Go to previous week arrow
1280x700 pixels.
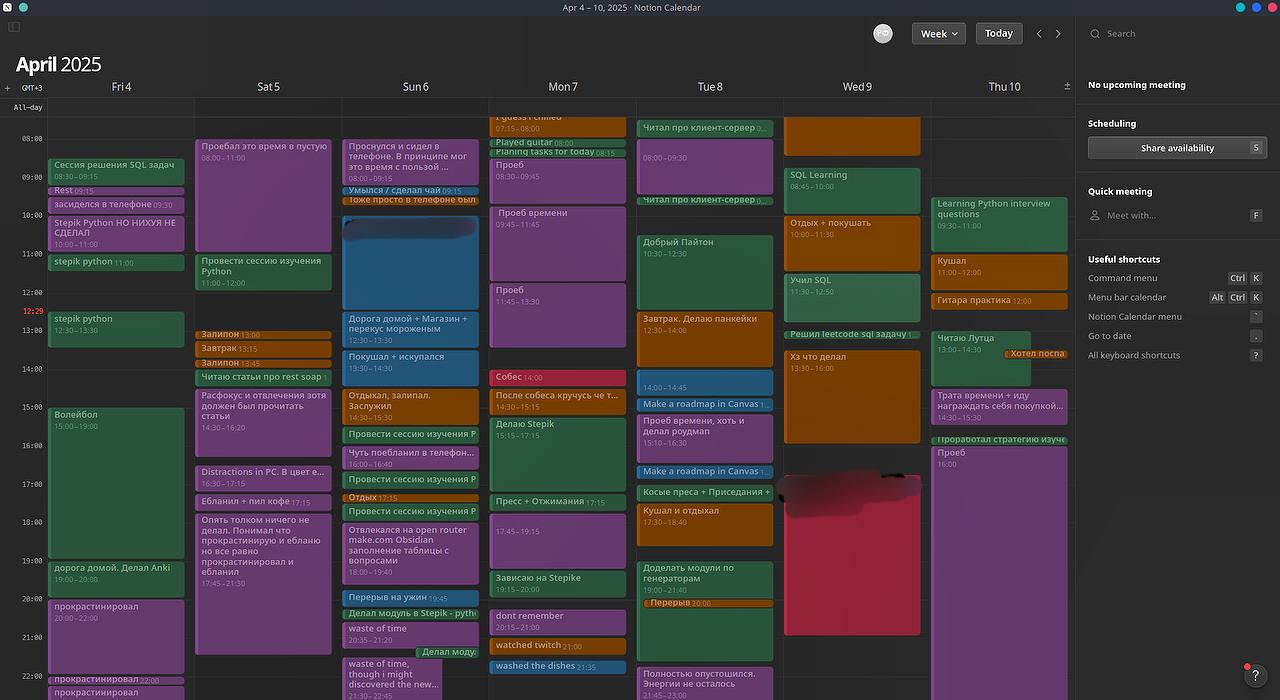click(1039, 34)
